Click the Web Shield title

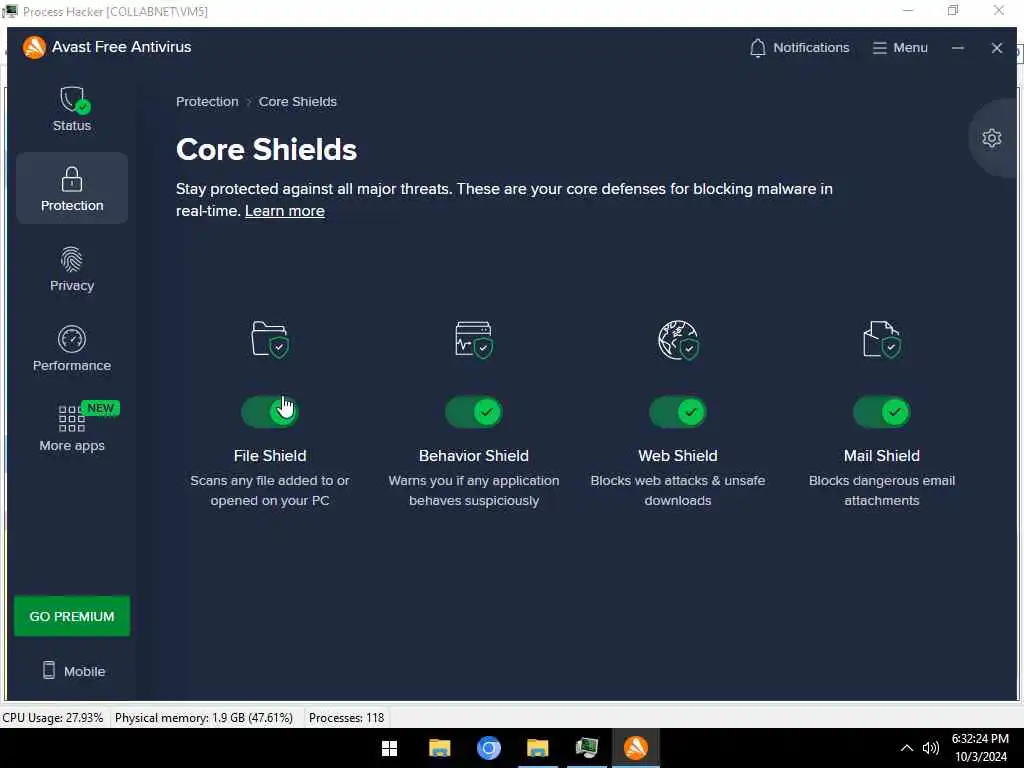tap(678, 456)
